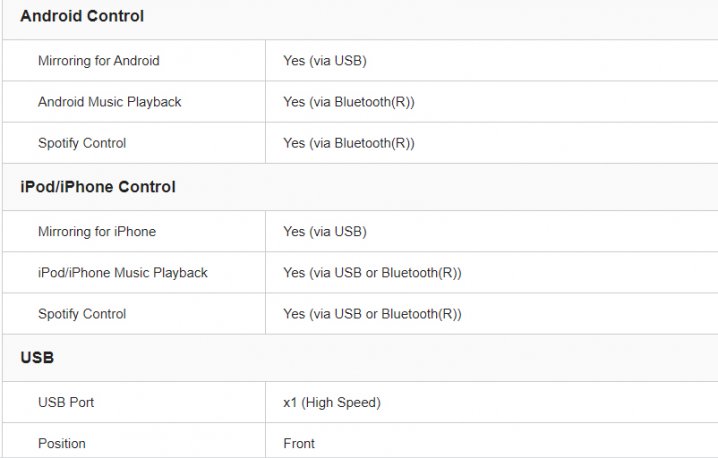
Task: Click the empty area right of Android Control
Action: (x=430, y=18)
